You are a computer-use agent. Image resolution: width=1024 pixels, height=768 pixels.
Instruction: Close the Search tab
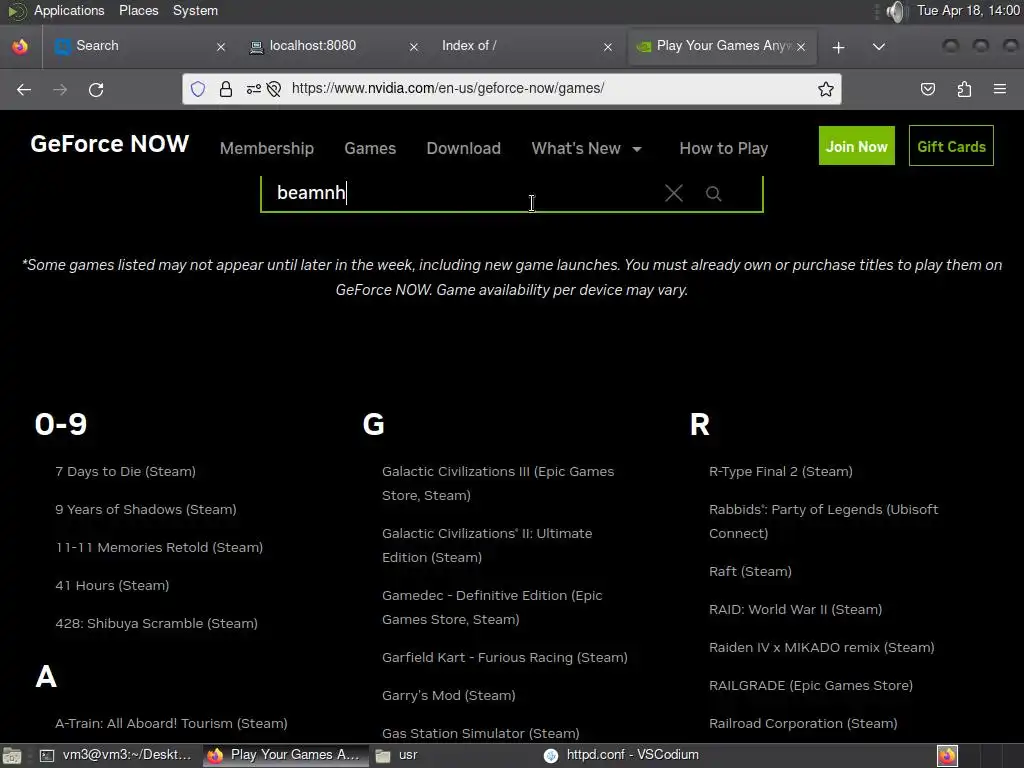click(221, 47)
